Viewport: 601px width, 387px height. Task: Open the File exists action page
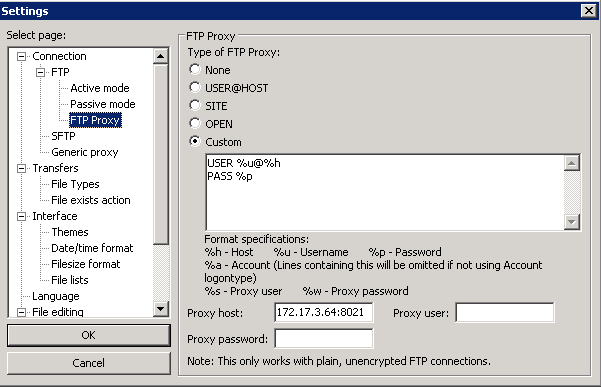[91, 200]
